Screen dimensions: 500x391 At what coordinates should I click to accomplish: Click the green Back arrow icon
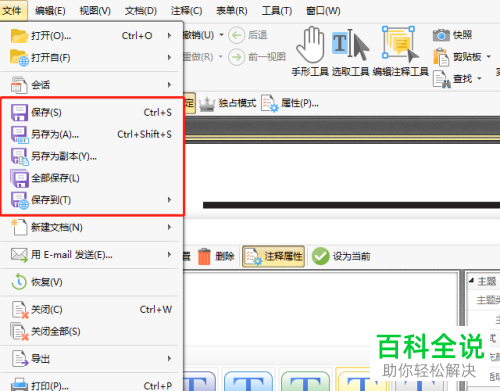(237, 35)
